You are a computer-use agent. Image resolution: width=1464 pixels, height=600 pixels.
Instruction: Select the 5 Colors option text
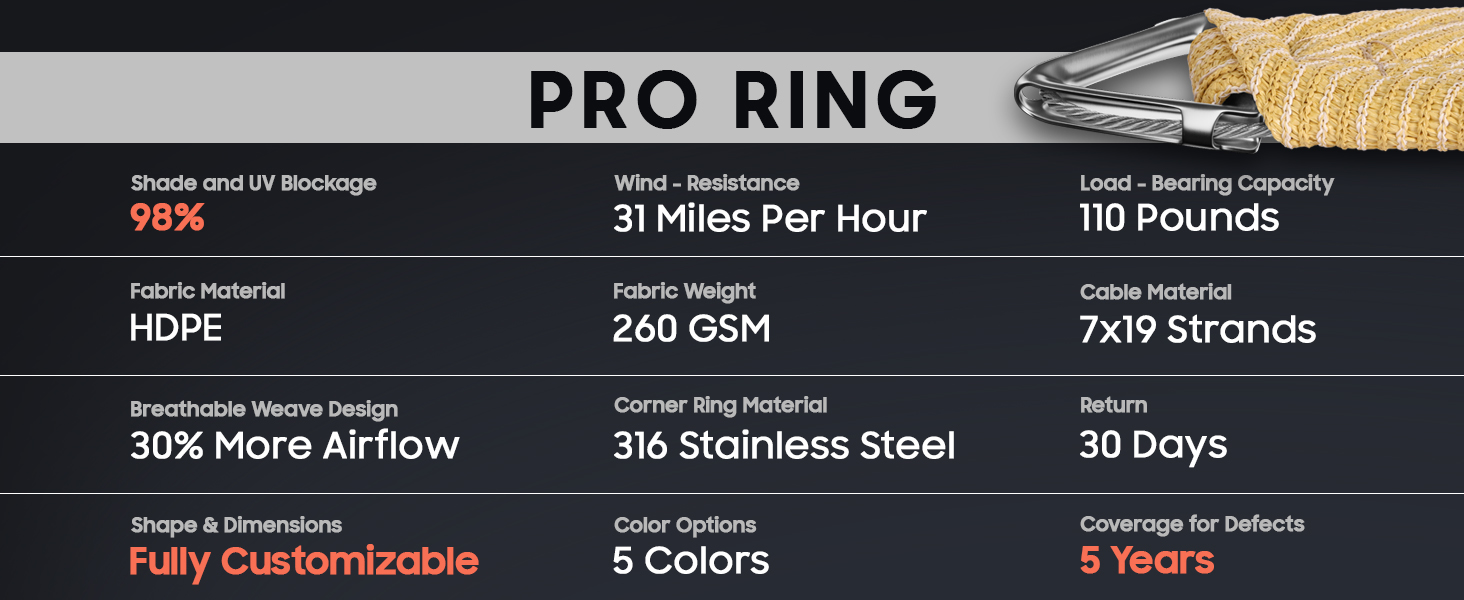pyautogui.click(x=691, y=561)
